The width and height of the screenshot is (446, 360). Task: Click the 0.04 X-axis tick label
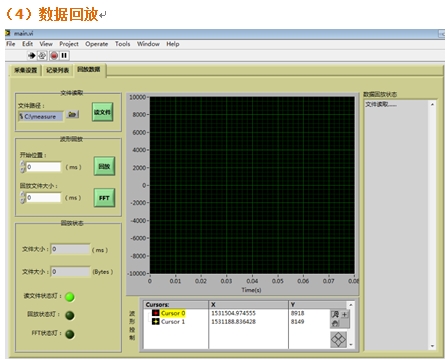(x=252, y=281)
